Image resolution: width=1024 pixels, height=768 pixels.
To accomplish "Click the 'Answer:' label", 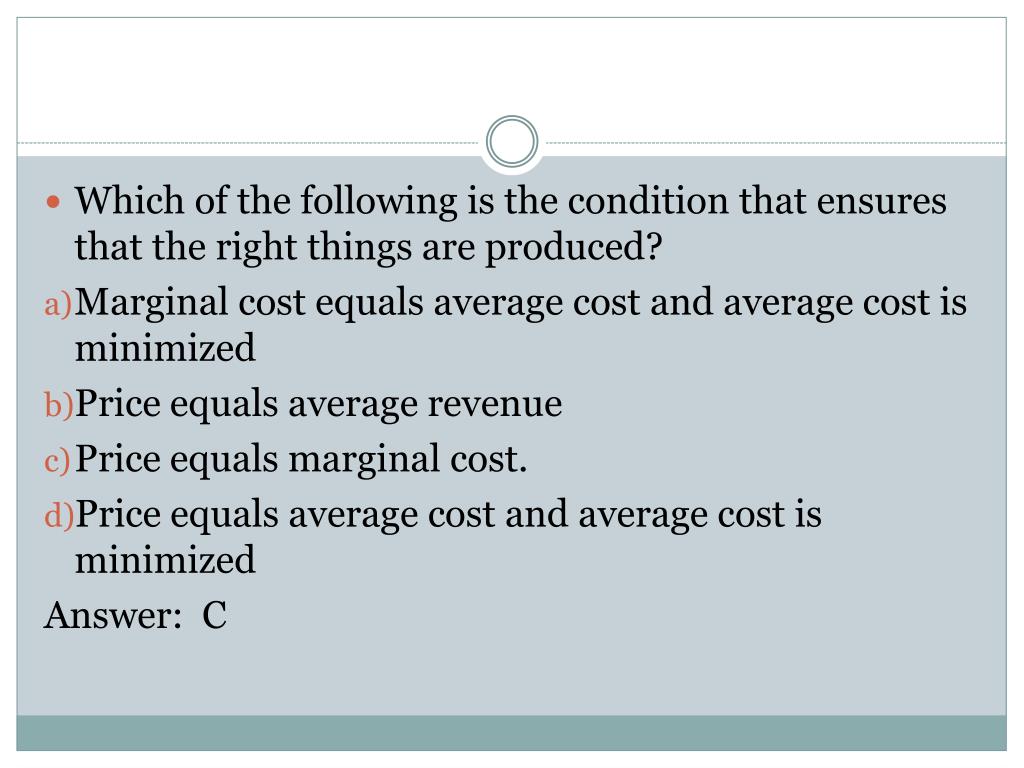I will [112, 615].
